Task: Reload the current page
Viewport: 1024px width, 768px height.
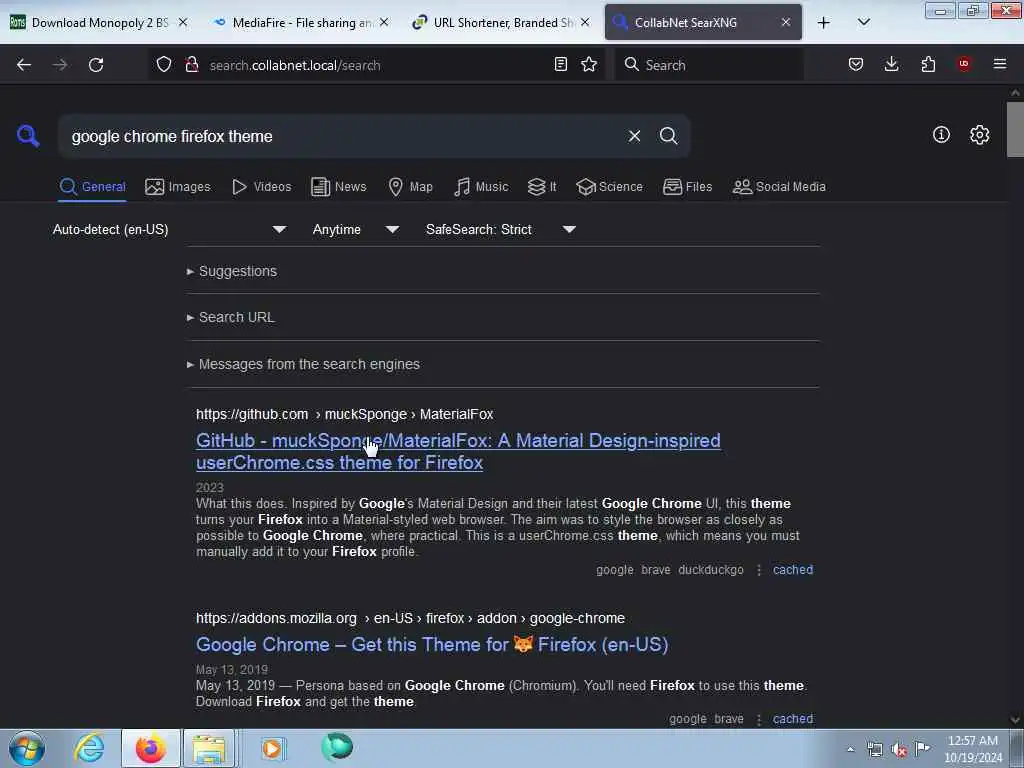Action: (96, 65)
